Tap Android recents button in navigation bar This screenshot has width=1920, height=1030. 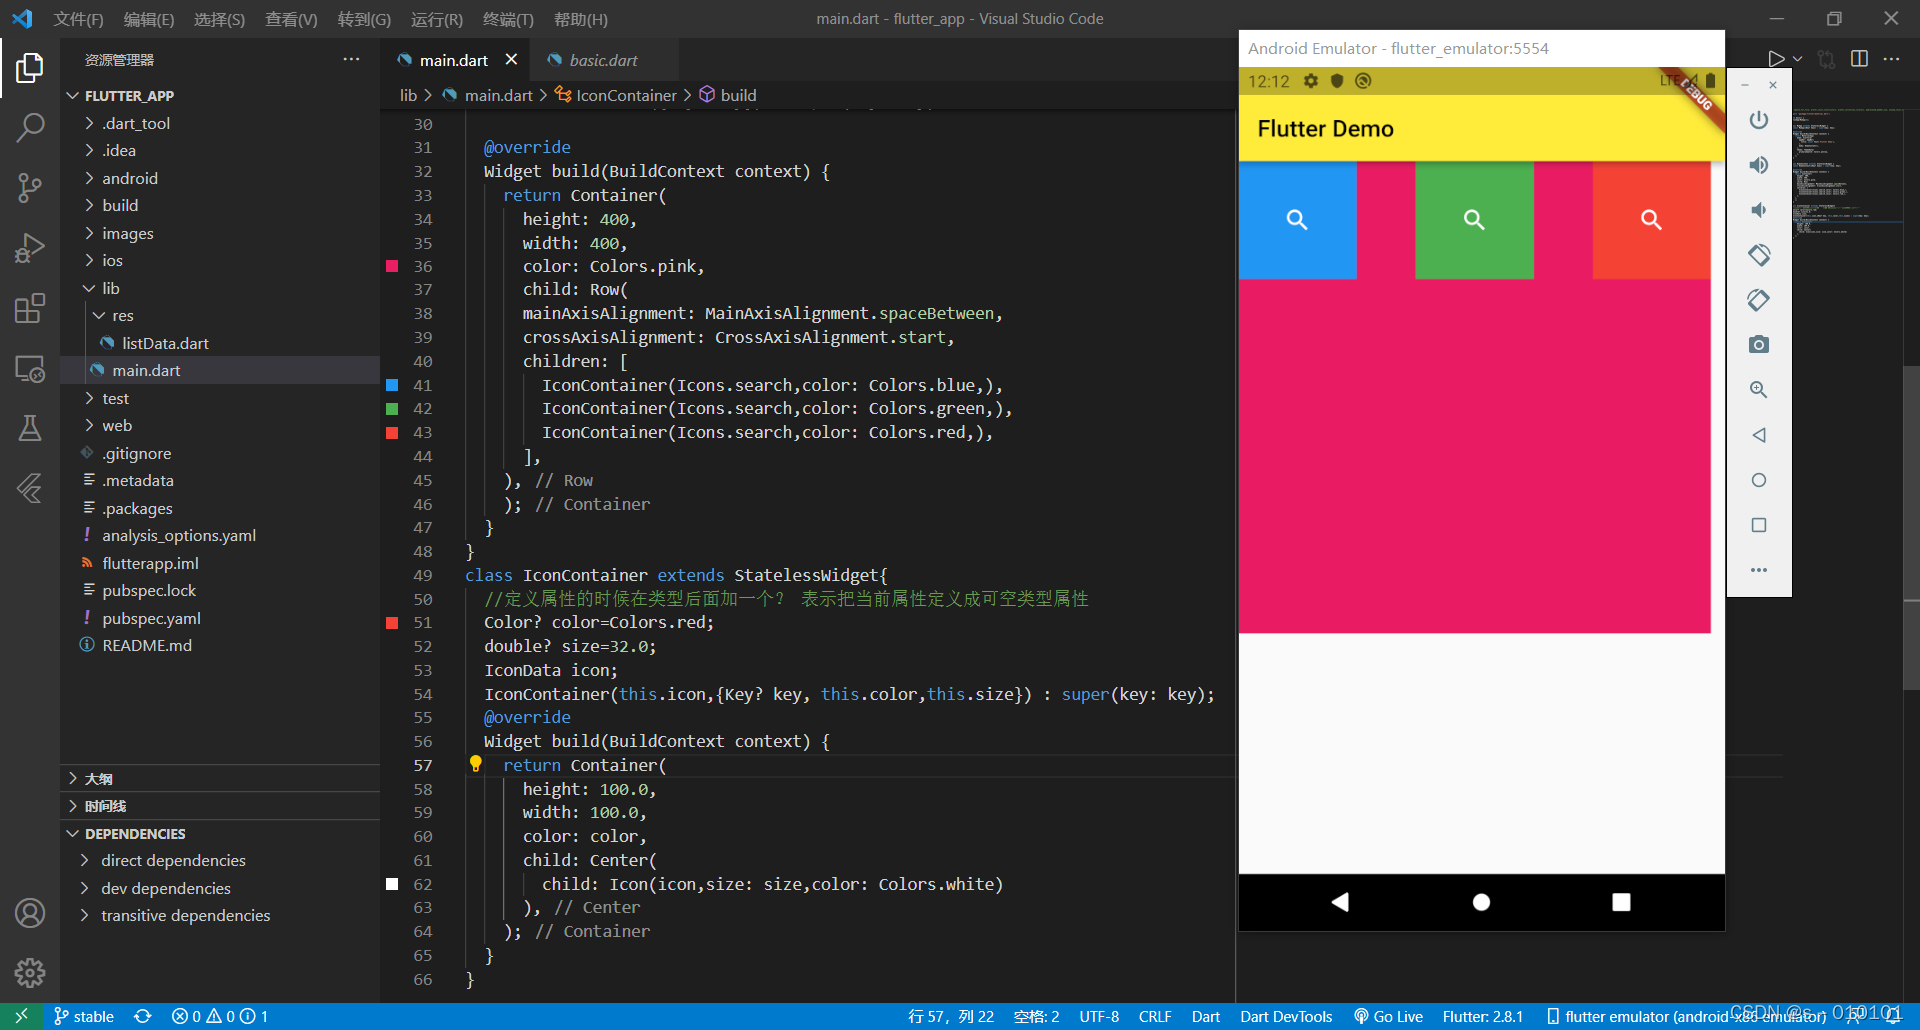[x=1622, y=902]
